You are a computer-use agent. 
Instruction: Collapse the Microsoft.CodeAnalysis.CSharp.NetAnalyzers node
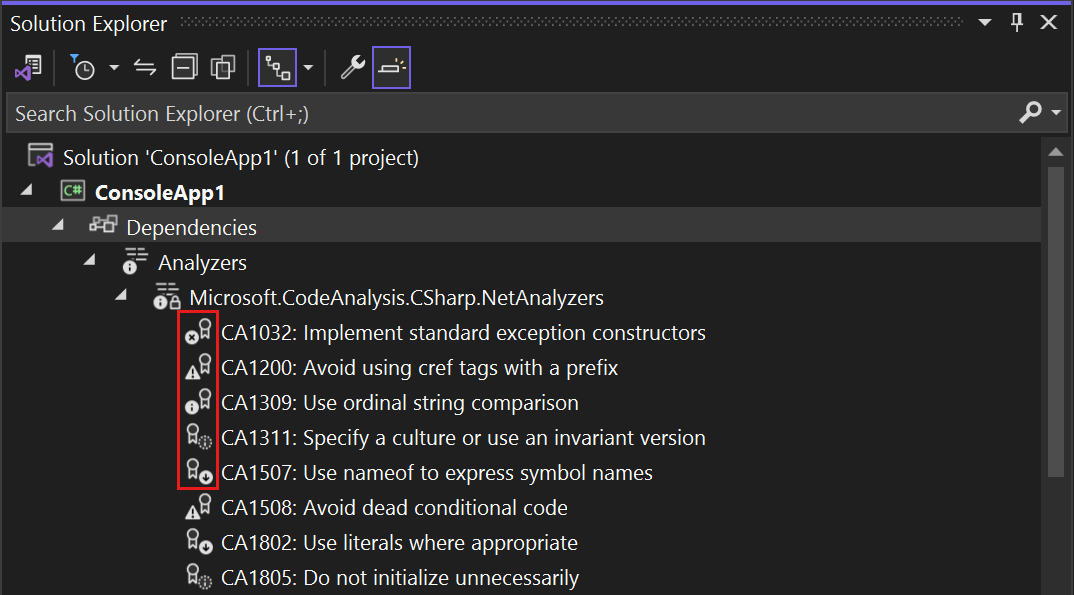click(121, 297)
